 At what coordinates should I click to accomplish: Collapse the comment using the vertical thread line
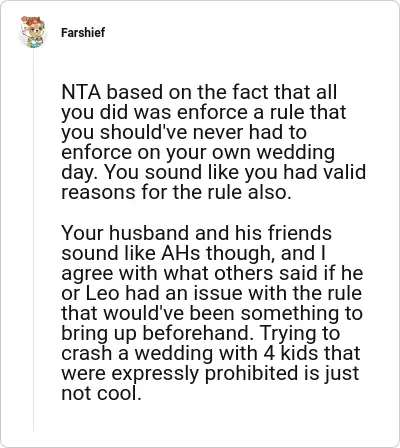tap(33, 240)
